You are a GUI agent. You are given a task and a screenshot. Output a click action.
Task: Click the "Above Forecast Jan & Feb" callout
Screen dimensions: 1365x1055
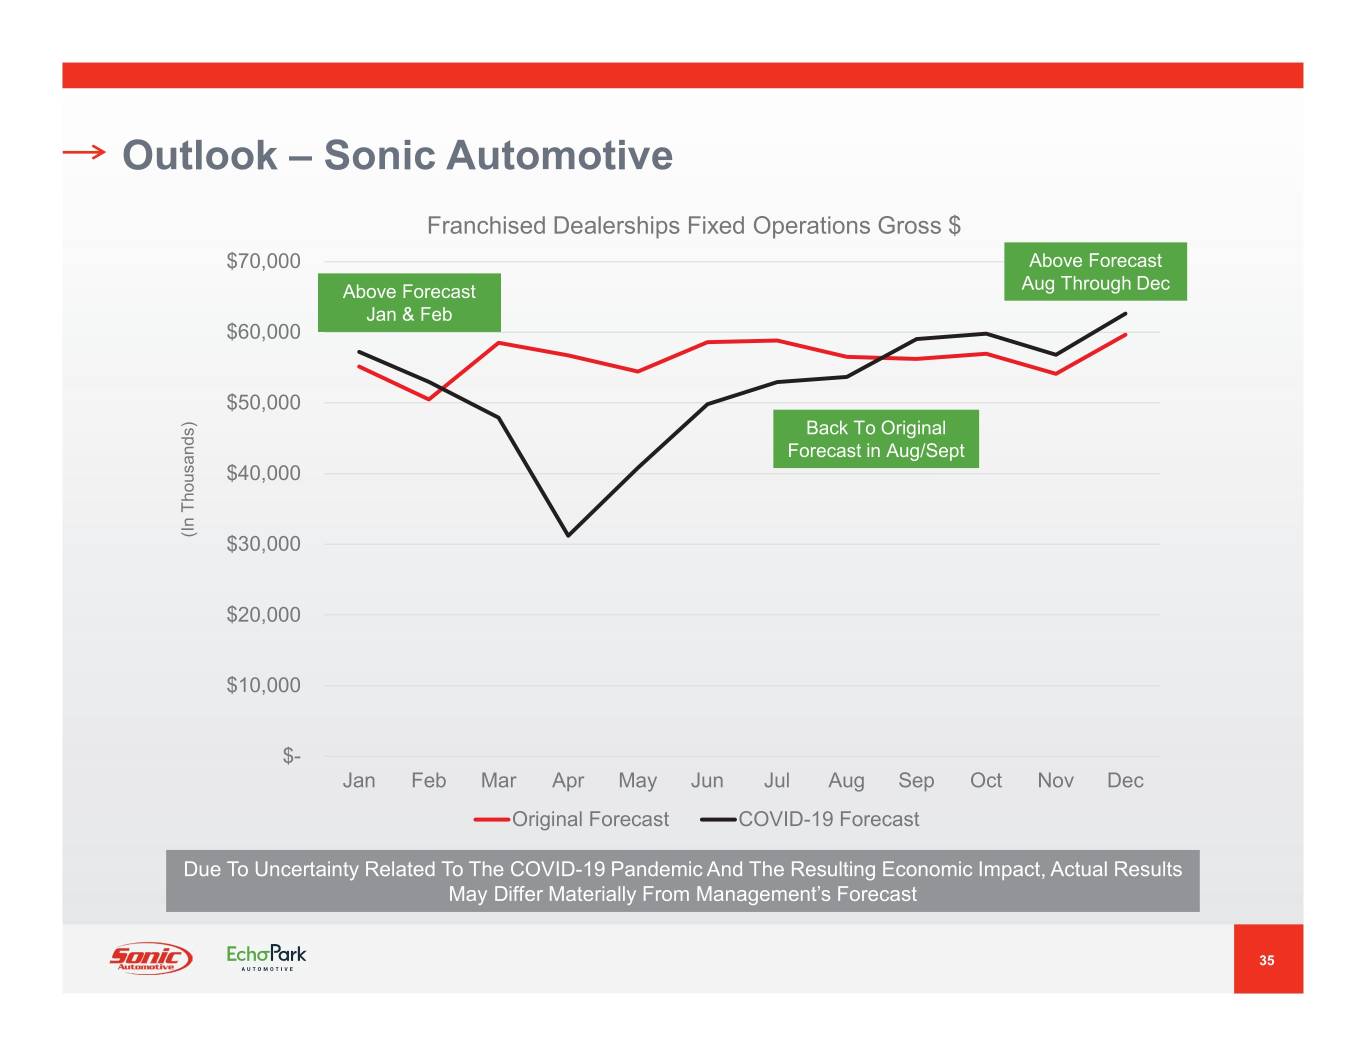point(409,303)
